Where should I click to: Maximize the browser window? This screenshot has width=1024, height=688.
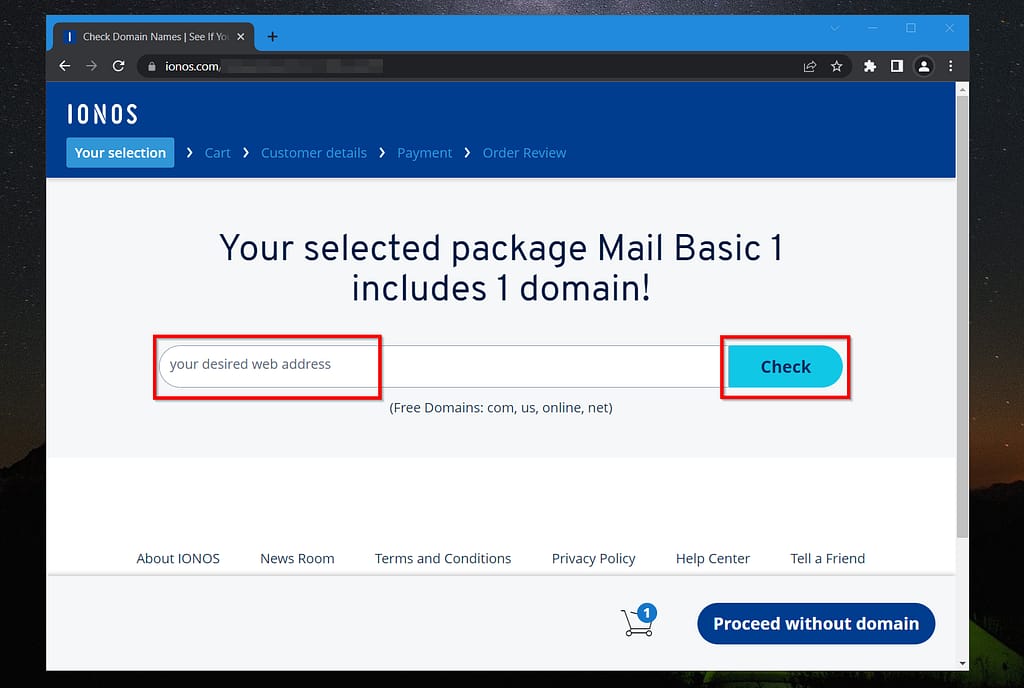[911, 28]
